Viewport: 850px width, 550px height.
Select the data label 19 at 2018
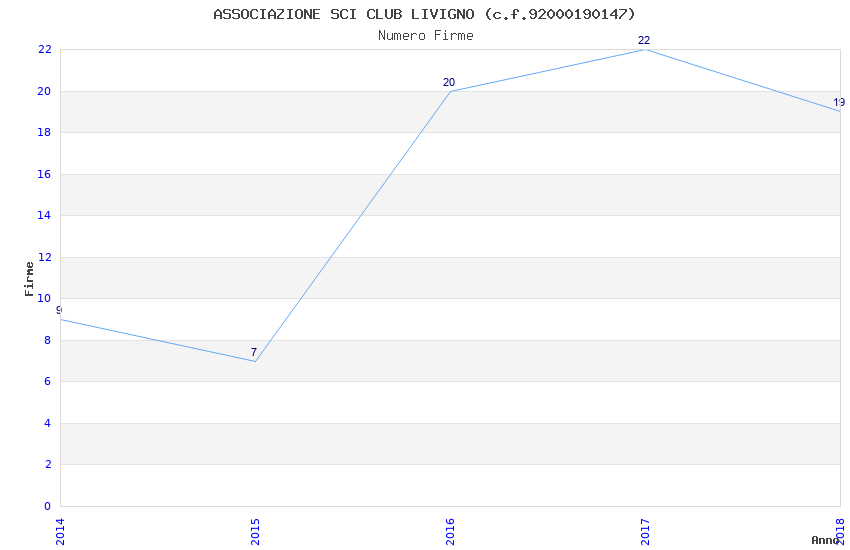tap(839, 102)
